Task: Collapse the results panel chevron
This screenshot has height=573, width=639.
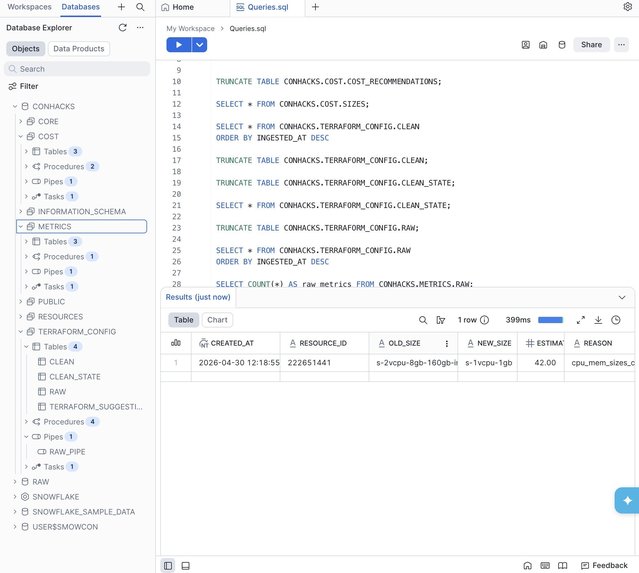Action: tap(622, 298)
